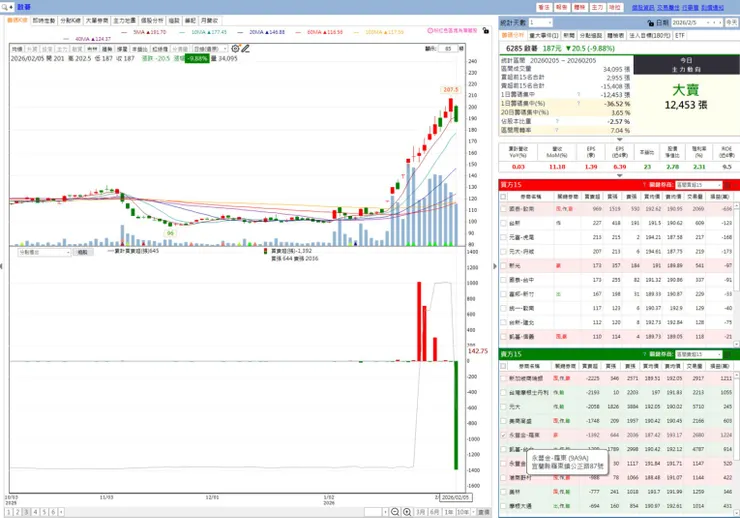
Task: Tick checkbox for 元富-虎尾 buyer row
Action: [x=503, y=237]
